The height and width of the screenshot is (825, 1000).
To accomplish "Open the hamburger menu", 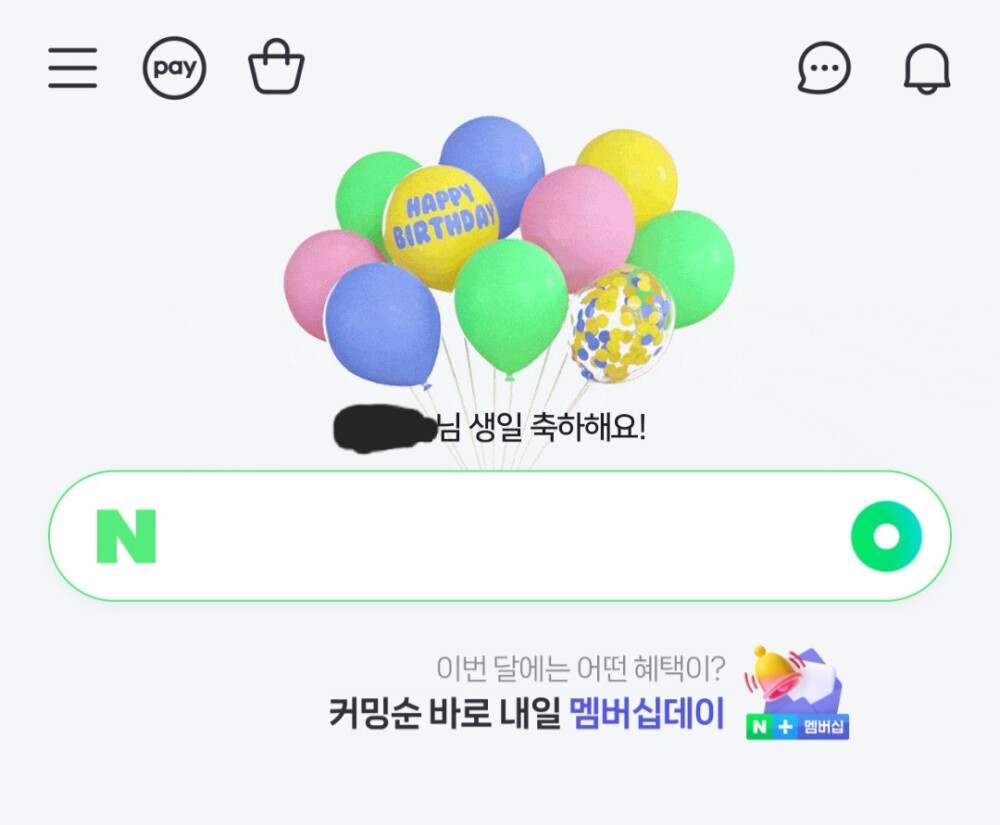I will click(73, 67).
